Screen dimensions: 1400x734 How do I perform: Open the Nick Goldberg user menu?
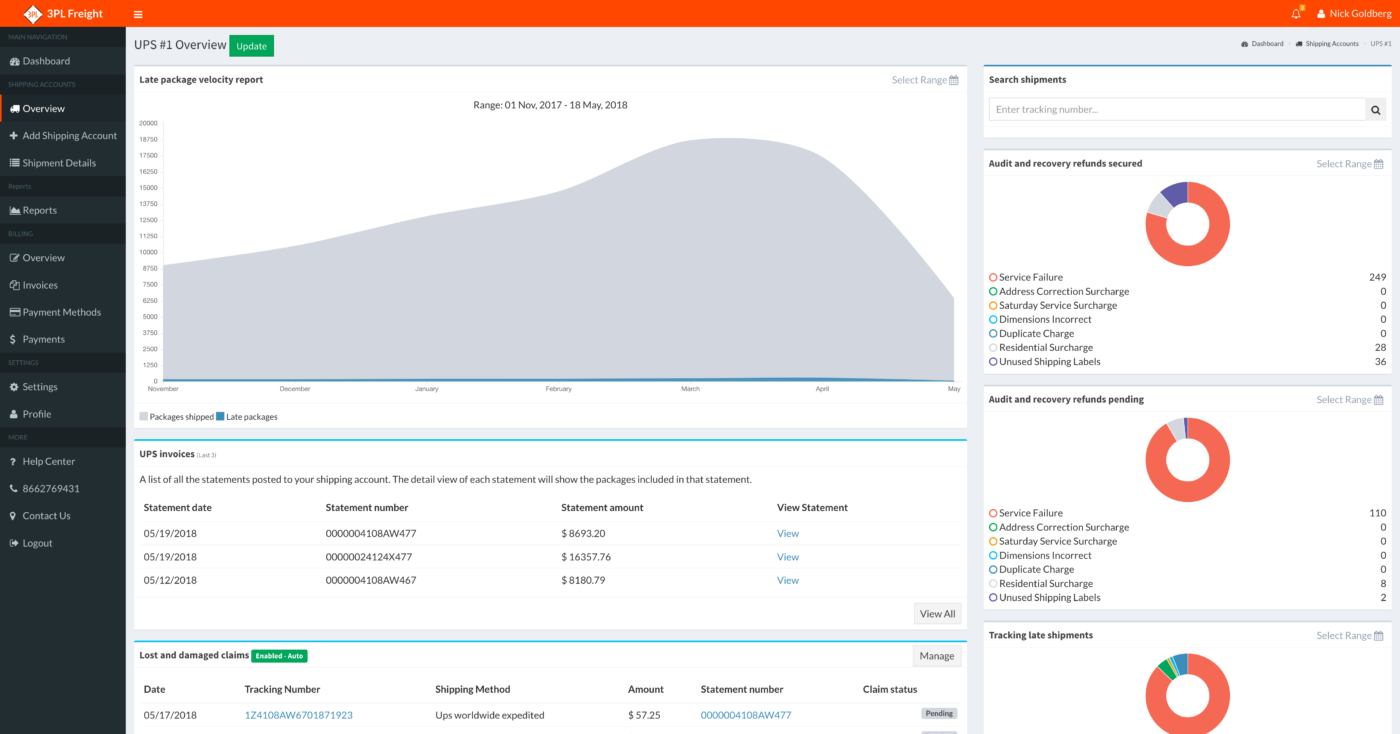tap(1354, 14)
